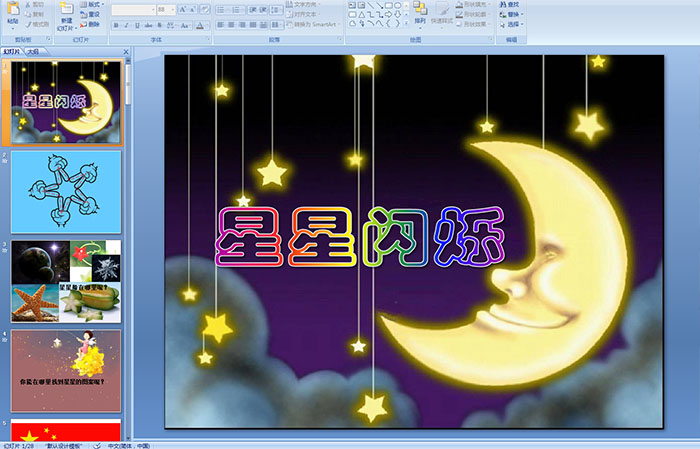
Task: Open Find (查找) with the binoculars icon
Action: [509, 4]
